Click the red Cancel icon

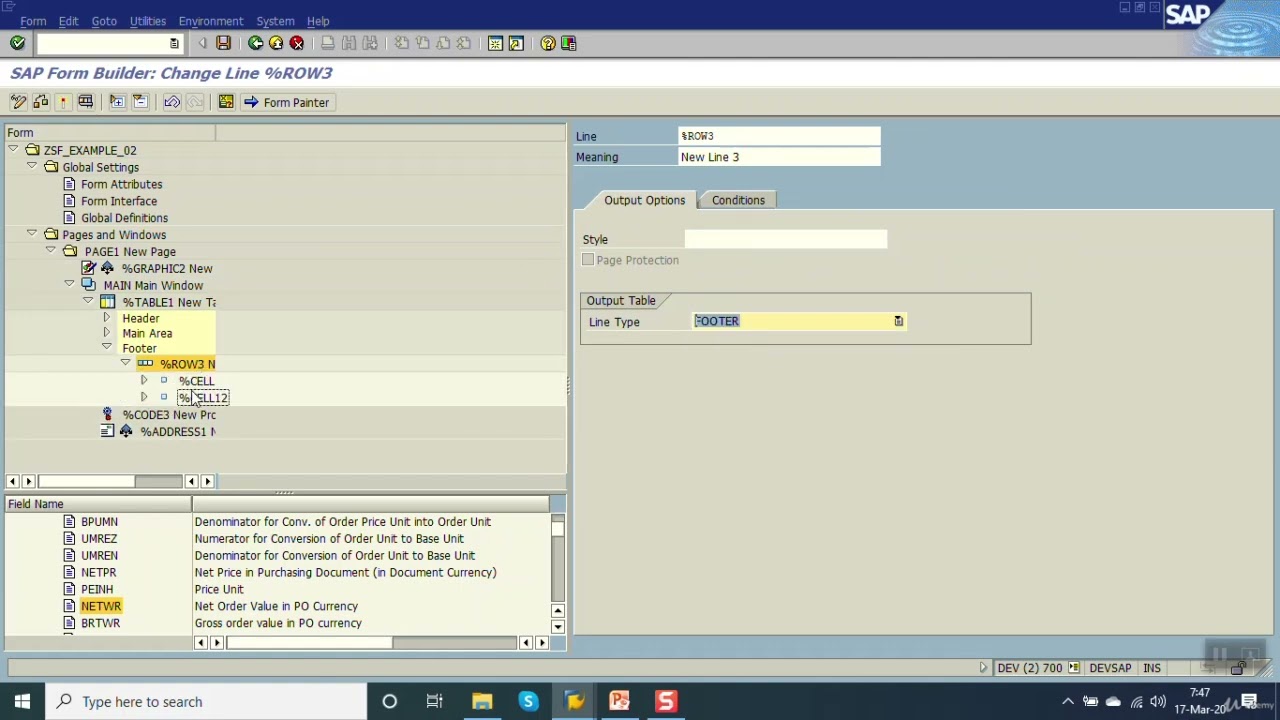(x=297, y=43)
